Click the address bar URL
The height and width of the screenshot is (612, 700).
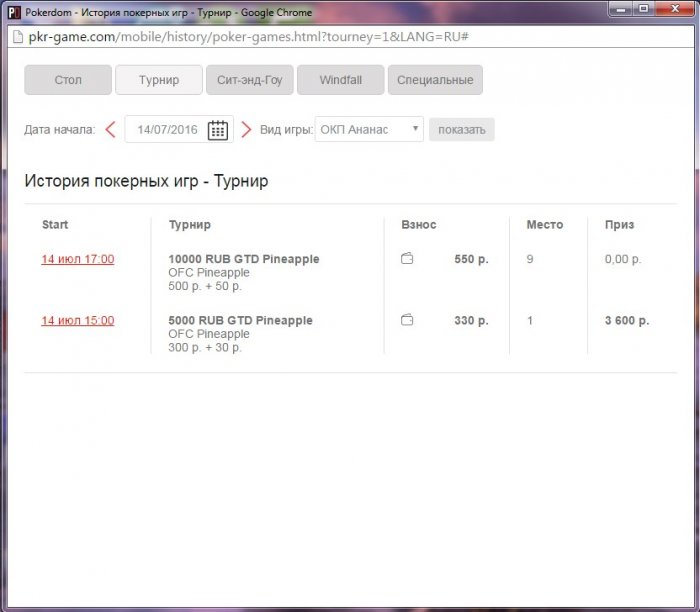coord(248,37)
